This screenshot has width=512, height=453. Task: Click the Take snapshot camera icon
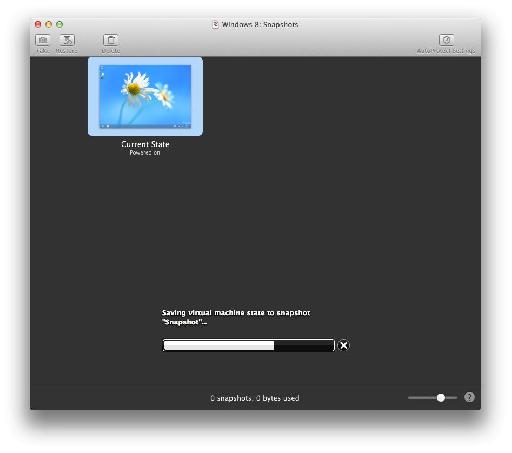pos(42,40)
